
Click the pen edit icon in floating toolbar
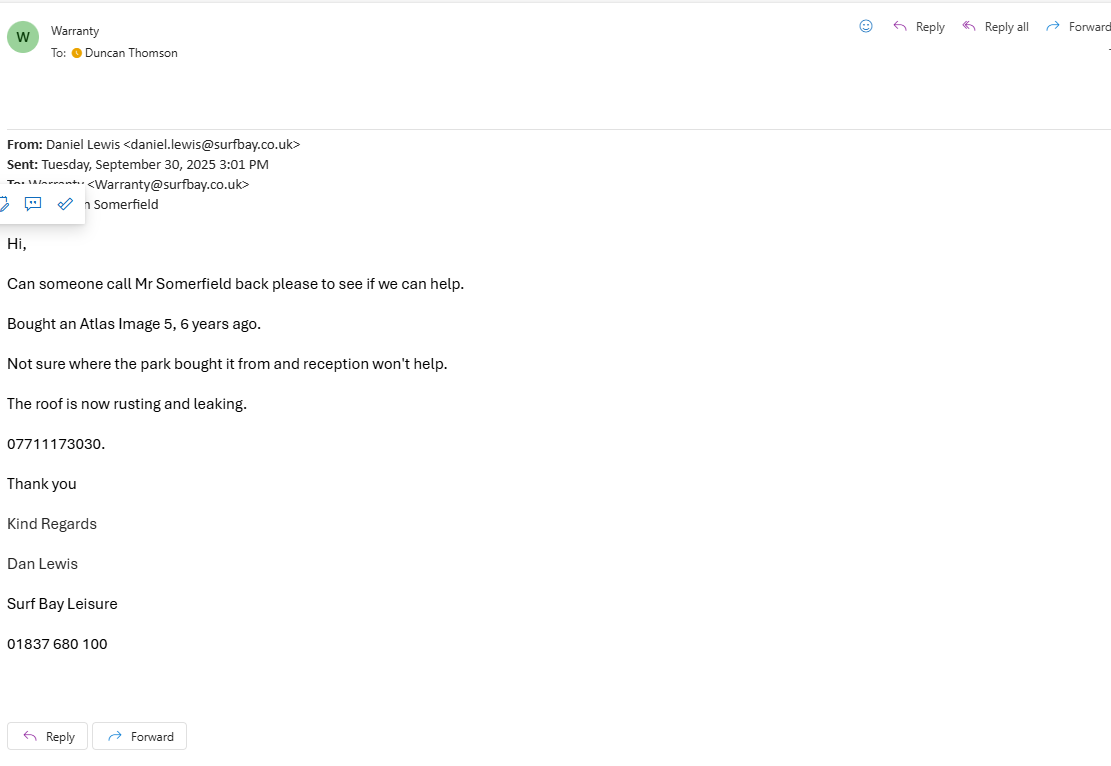pos(3,204)
